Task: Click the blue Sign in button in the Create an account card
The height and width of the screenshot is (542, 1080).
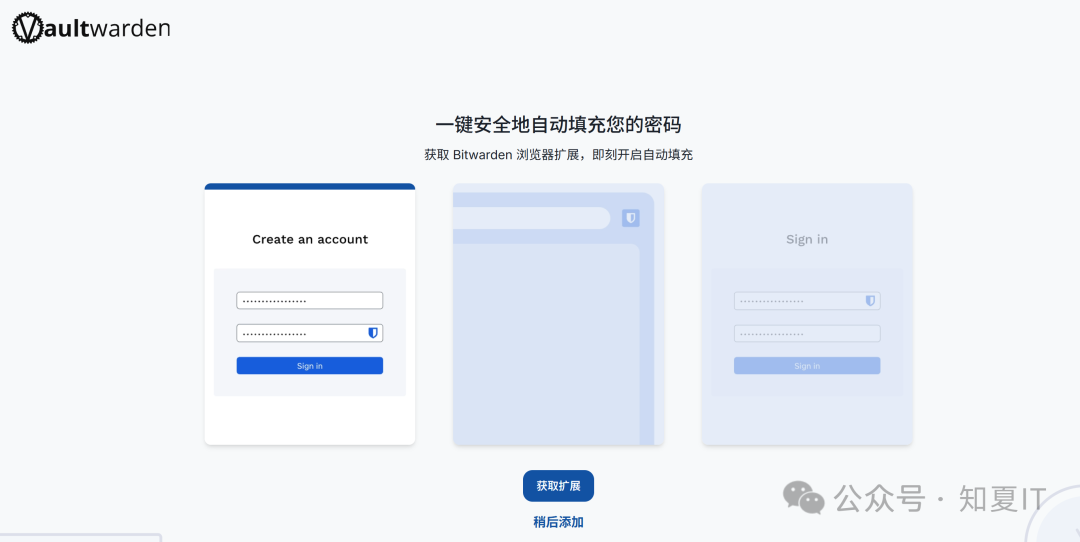Action: pyautogui.click(x=310, y=366)
